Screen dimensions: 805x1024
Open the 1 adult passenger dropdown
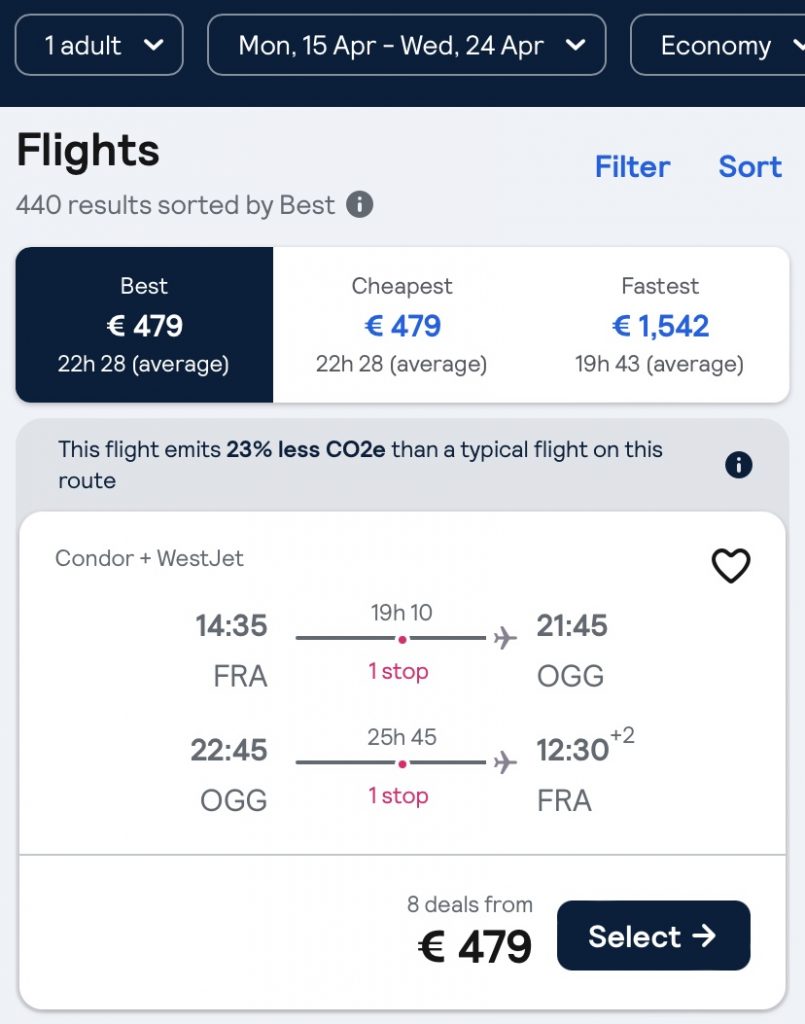click(100, 45)
